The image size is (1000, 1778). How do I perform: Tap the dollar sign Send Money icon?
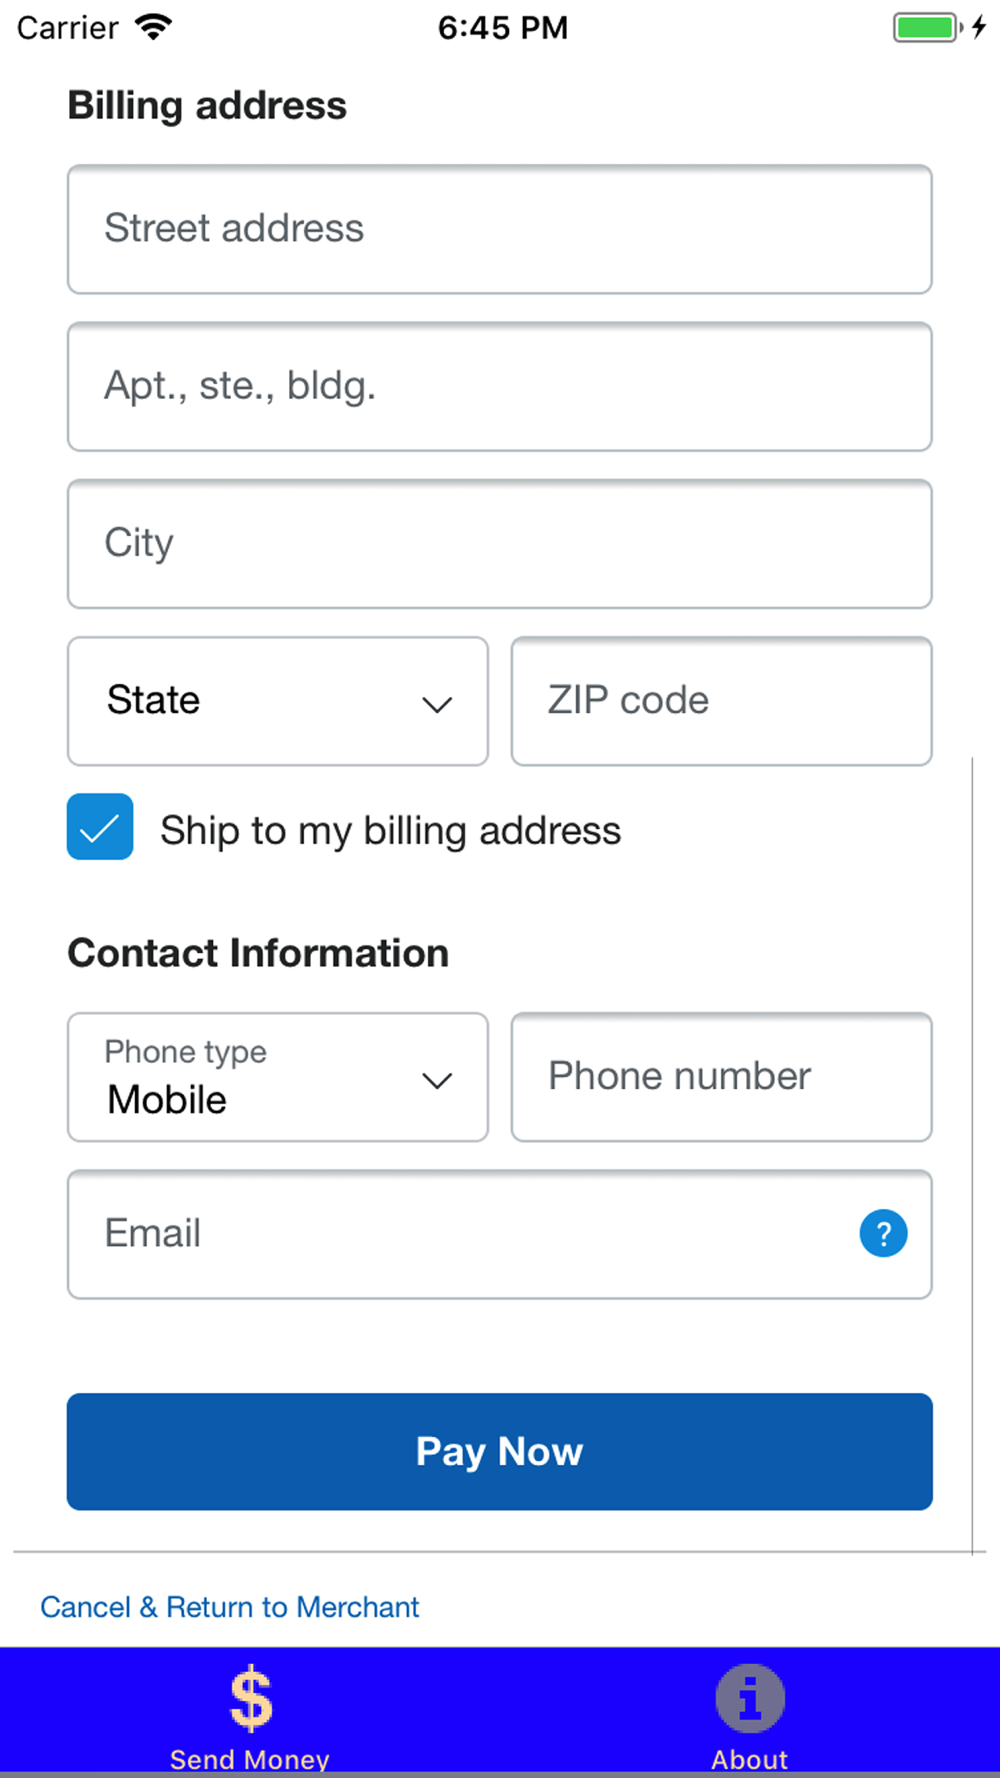pos(250,1698)
